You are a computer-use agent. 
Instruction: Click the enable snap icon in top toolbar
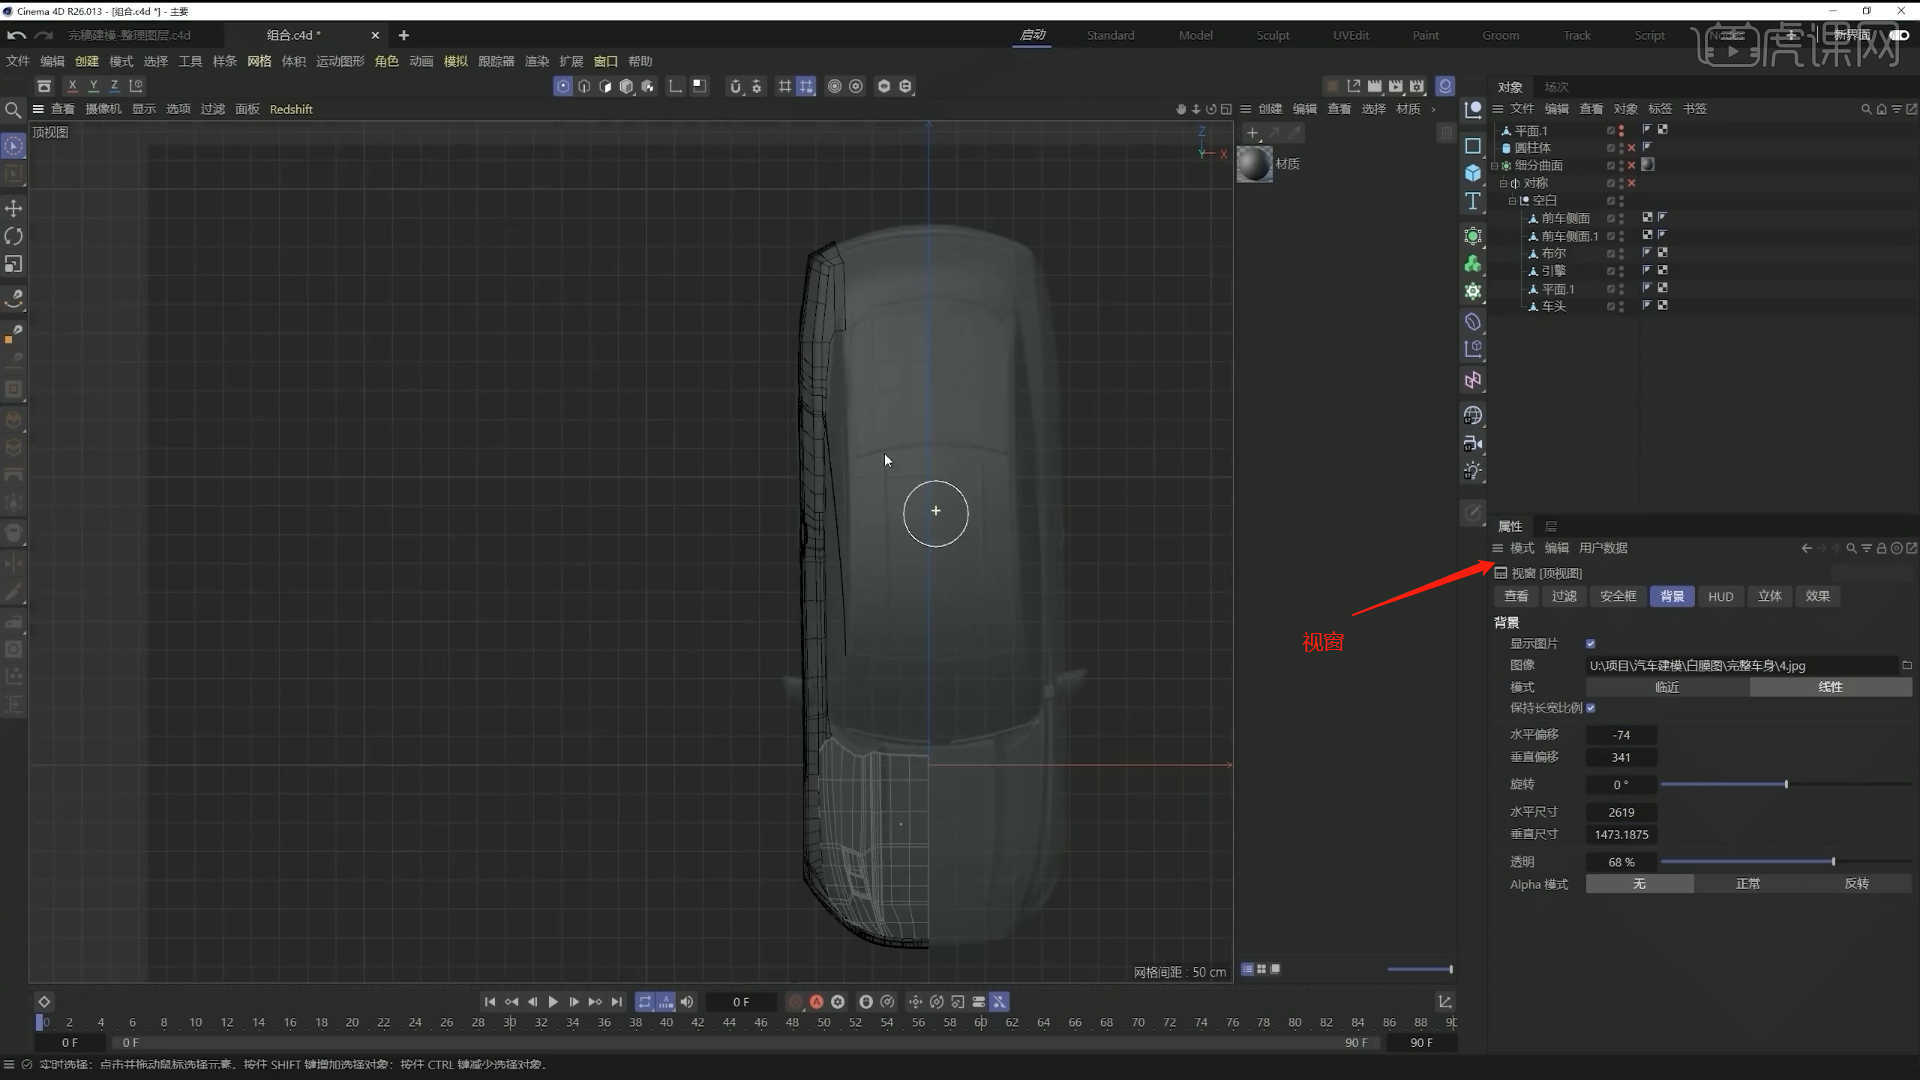(735, 86)
